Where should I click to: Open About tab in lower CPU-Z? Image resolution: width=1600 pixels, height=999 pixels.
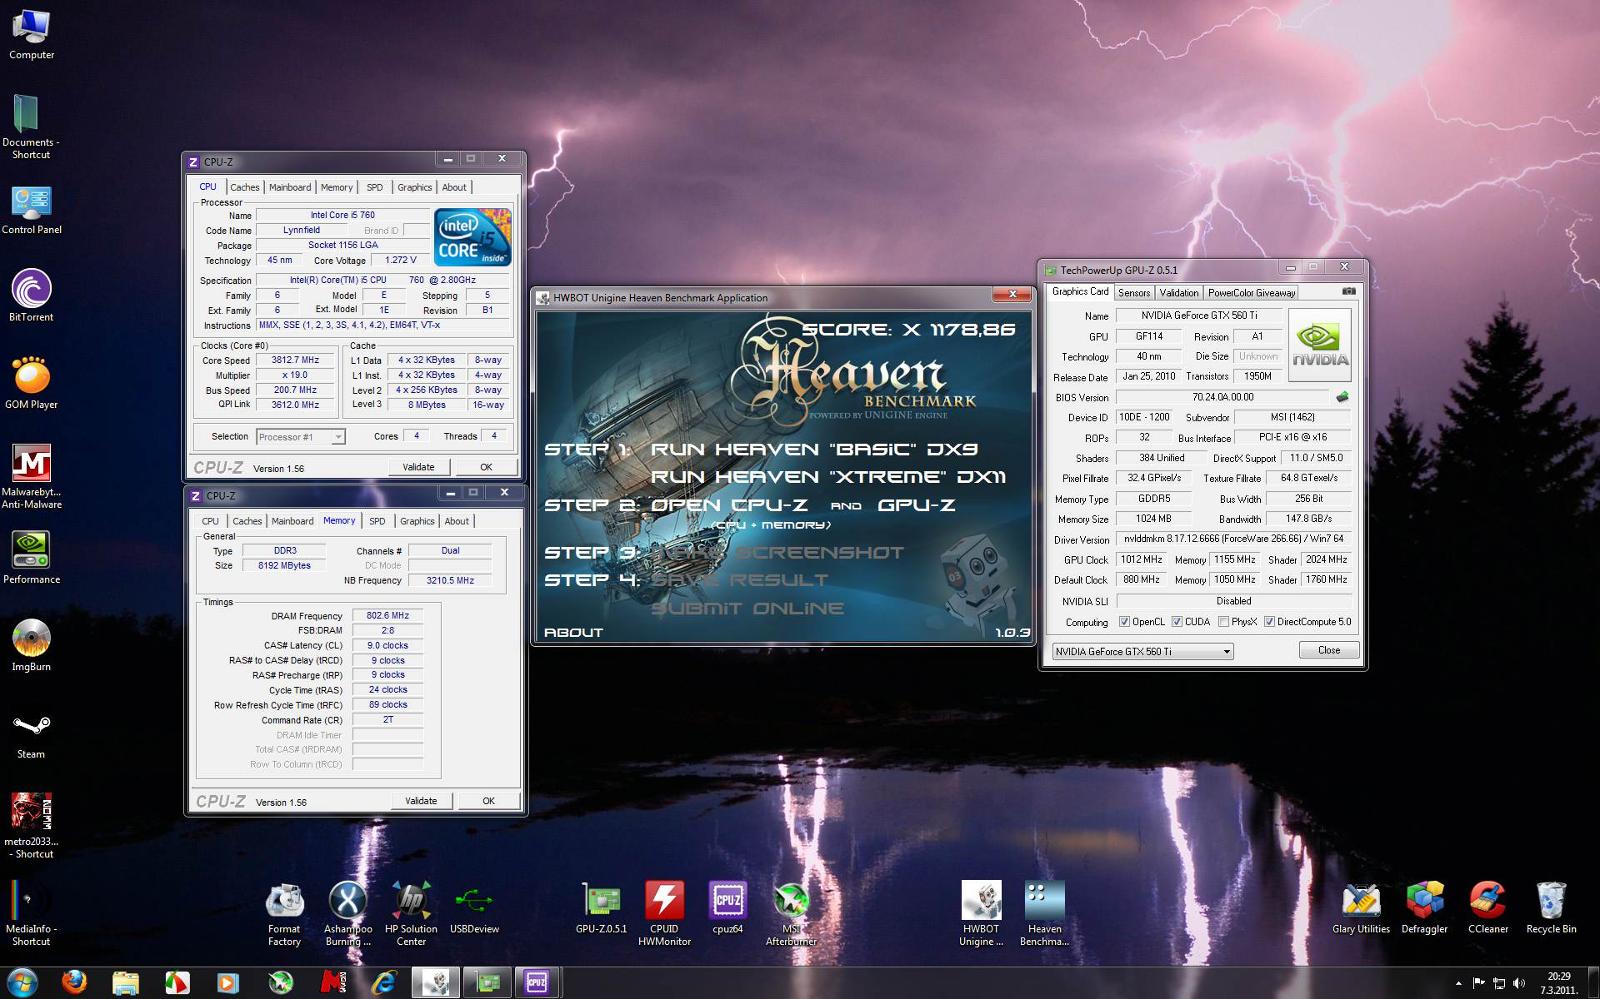coord(457,521)
